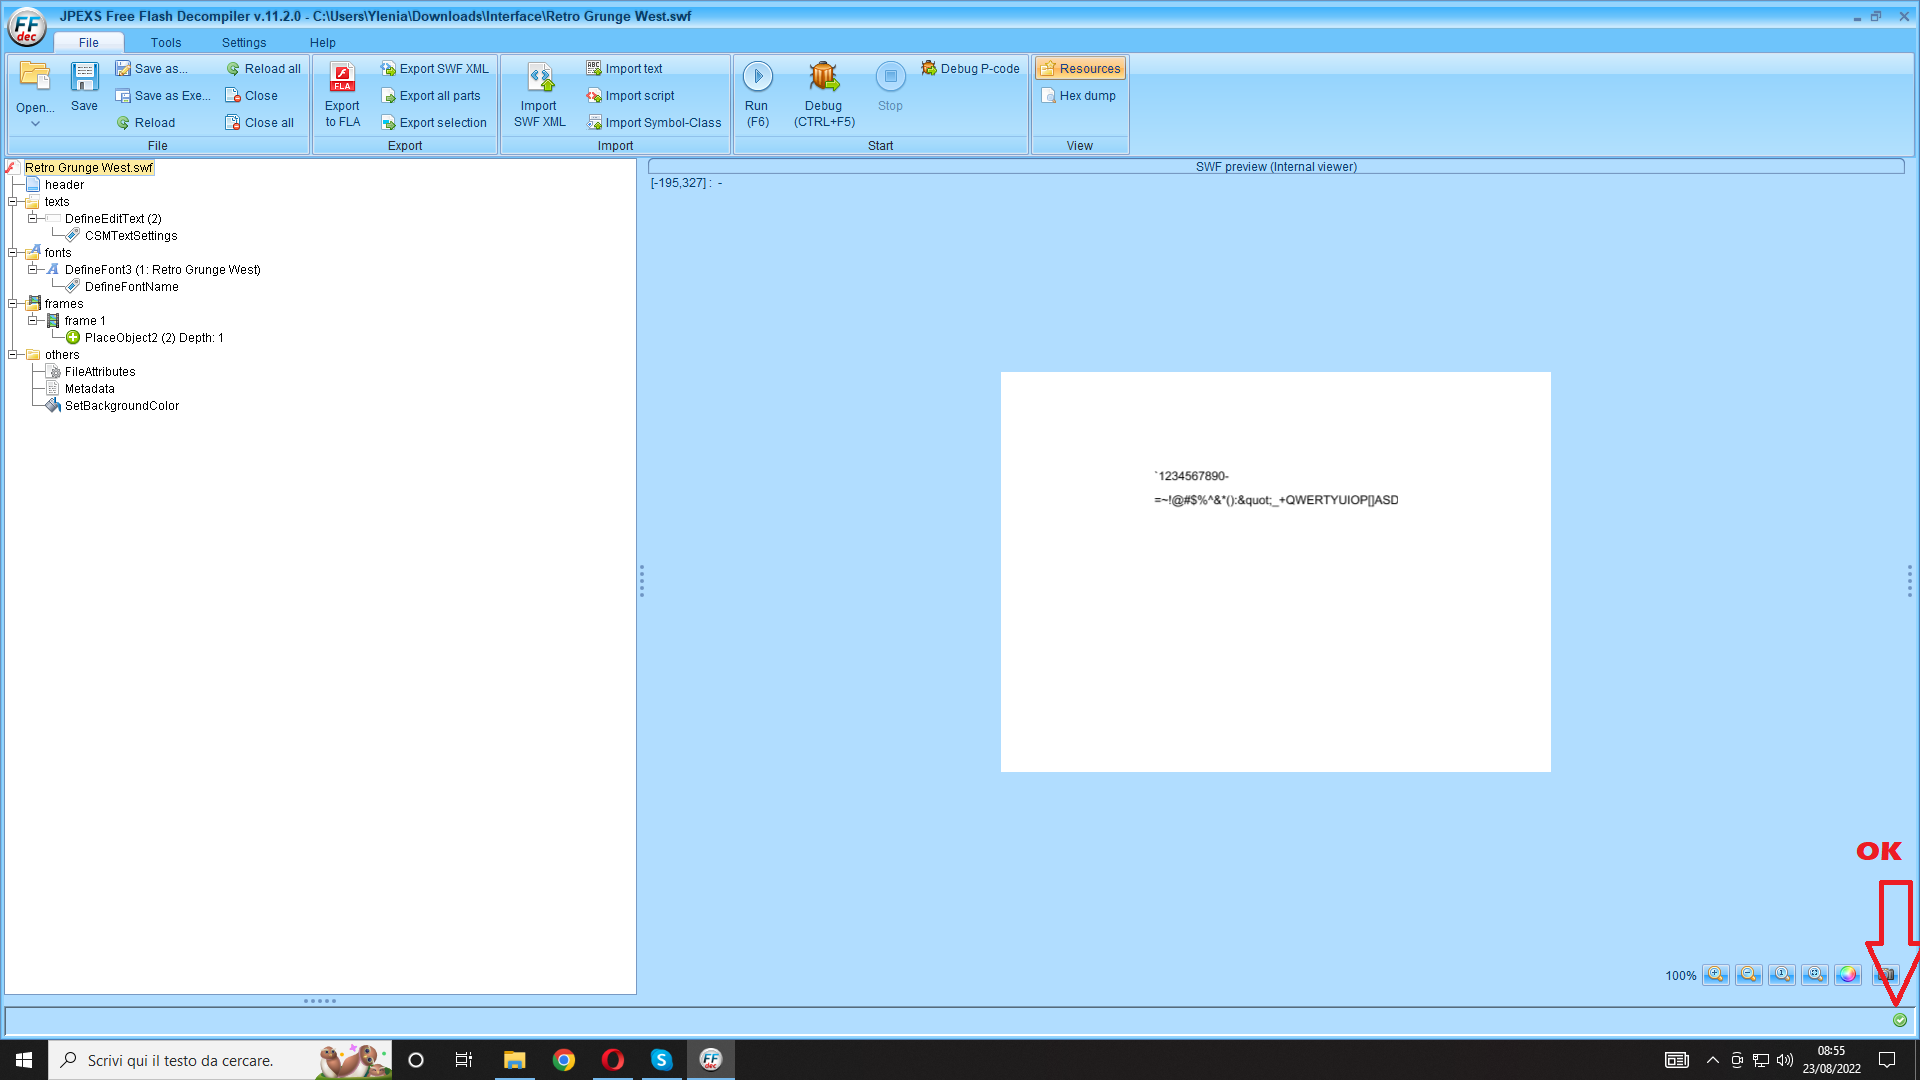Collapse the texts folder node

point(13,202)
